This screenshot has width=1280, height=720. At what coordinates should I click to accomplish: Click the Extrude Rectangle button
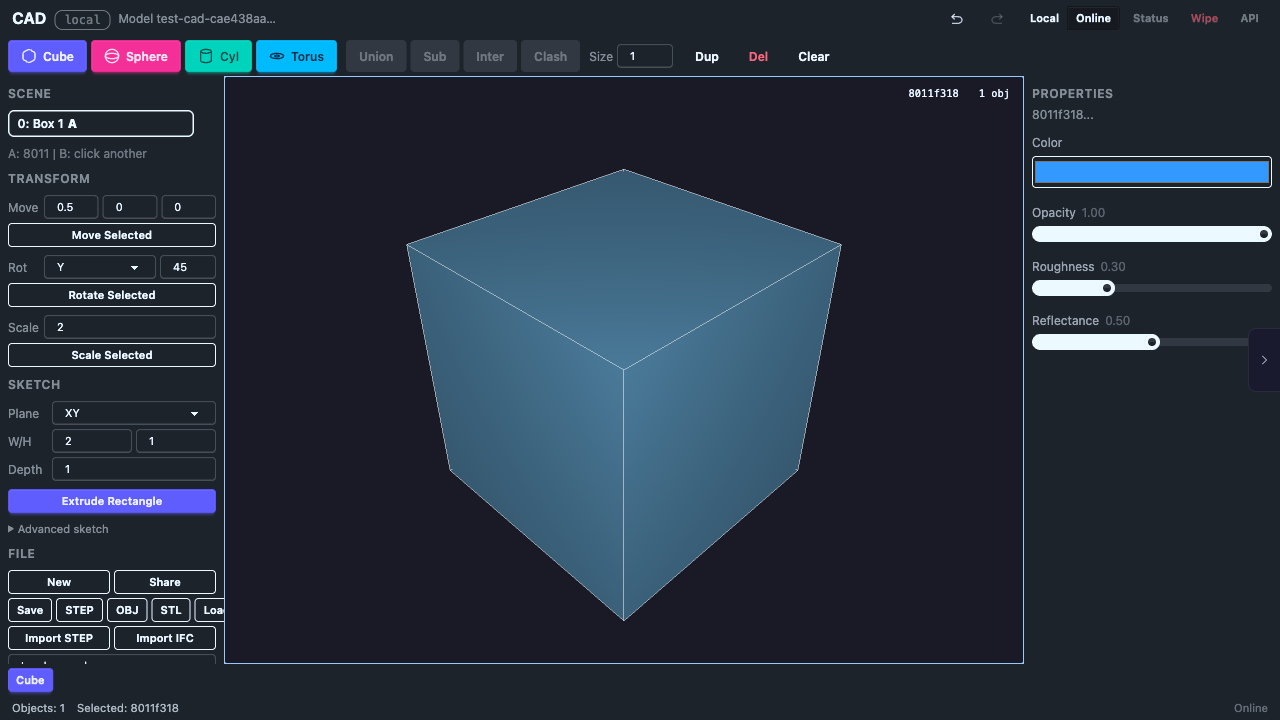[x=111, y=501]
